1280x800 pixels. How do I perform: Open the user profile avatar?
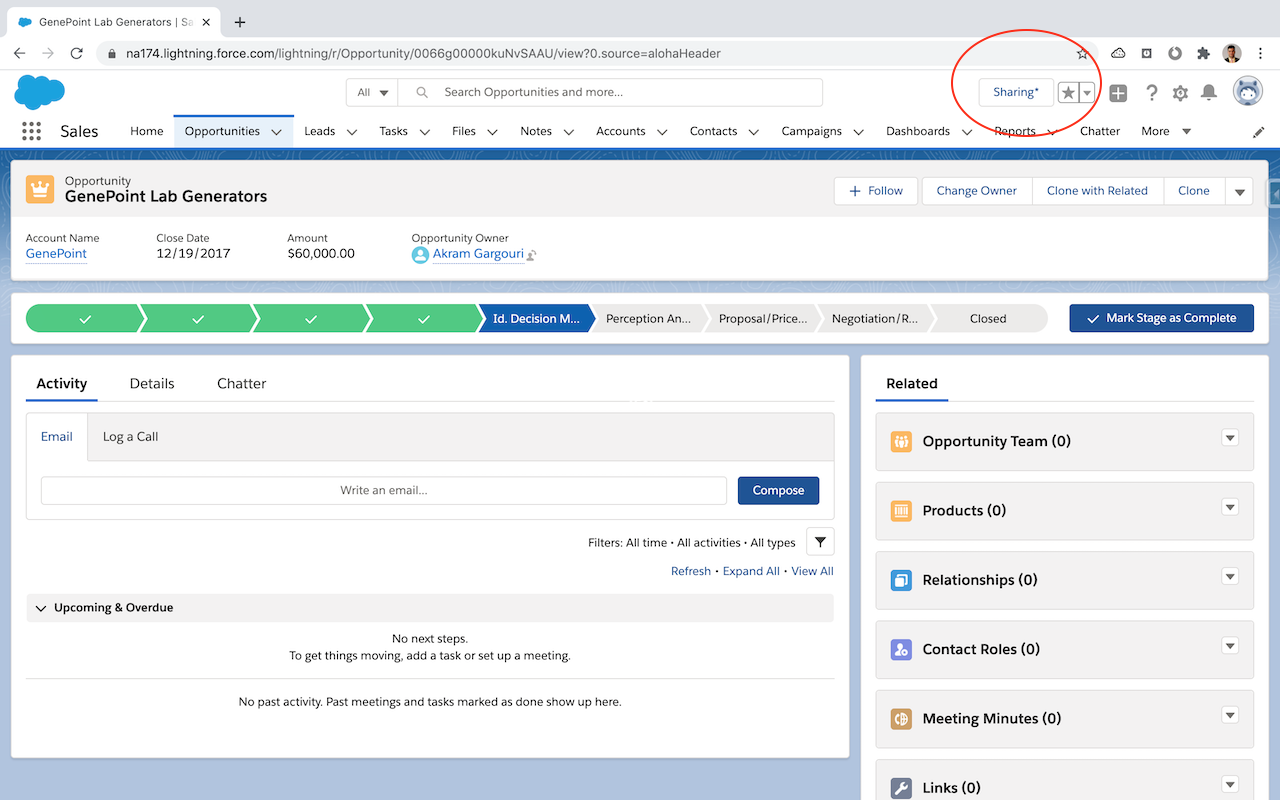coord(1247,92)
